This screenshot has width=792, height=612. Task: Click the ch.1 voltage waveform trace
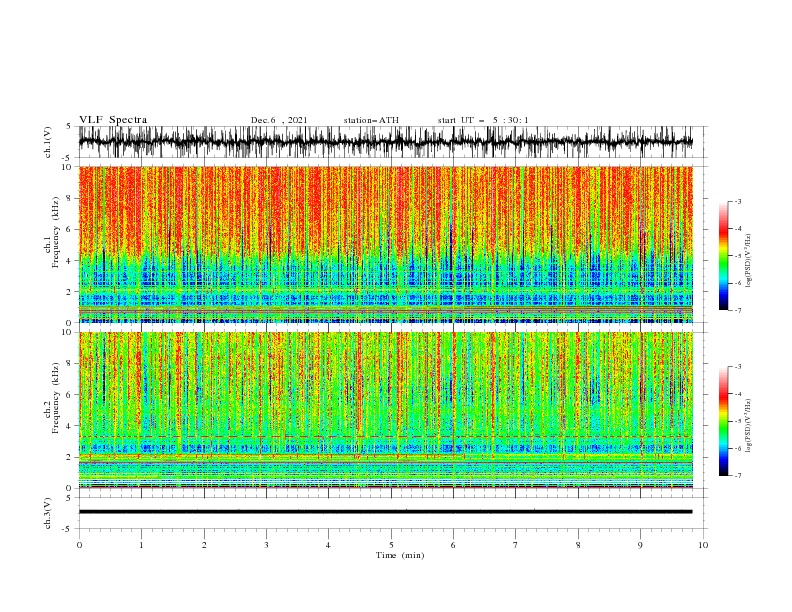coord(385,142)
